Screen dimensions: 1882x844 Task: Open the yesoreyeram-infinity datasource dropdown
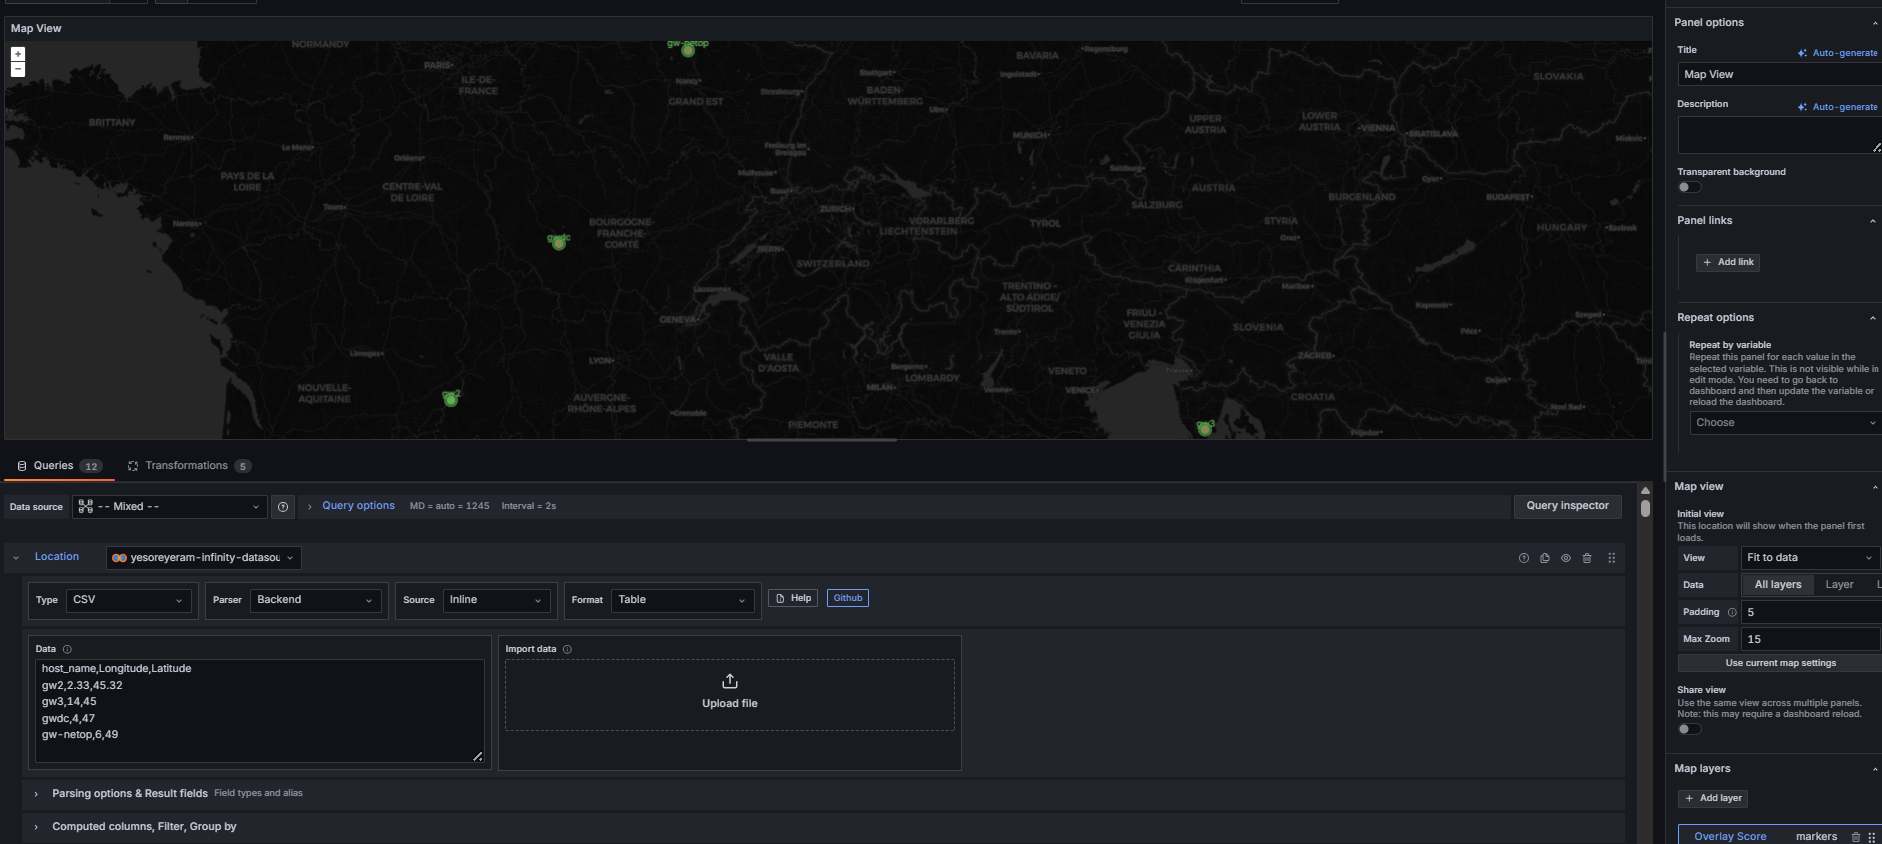pos(204,558)
